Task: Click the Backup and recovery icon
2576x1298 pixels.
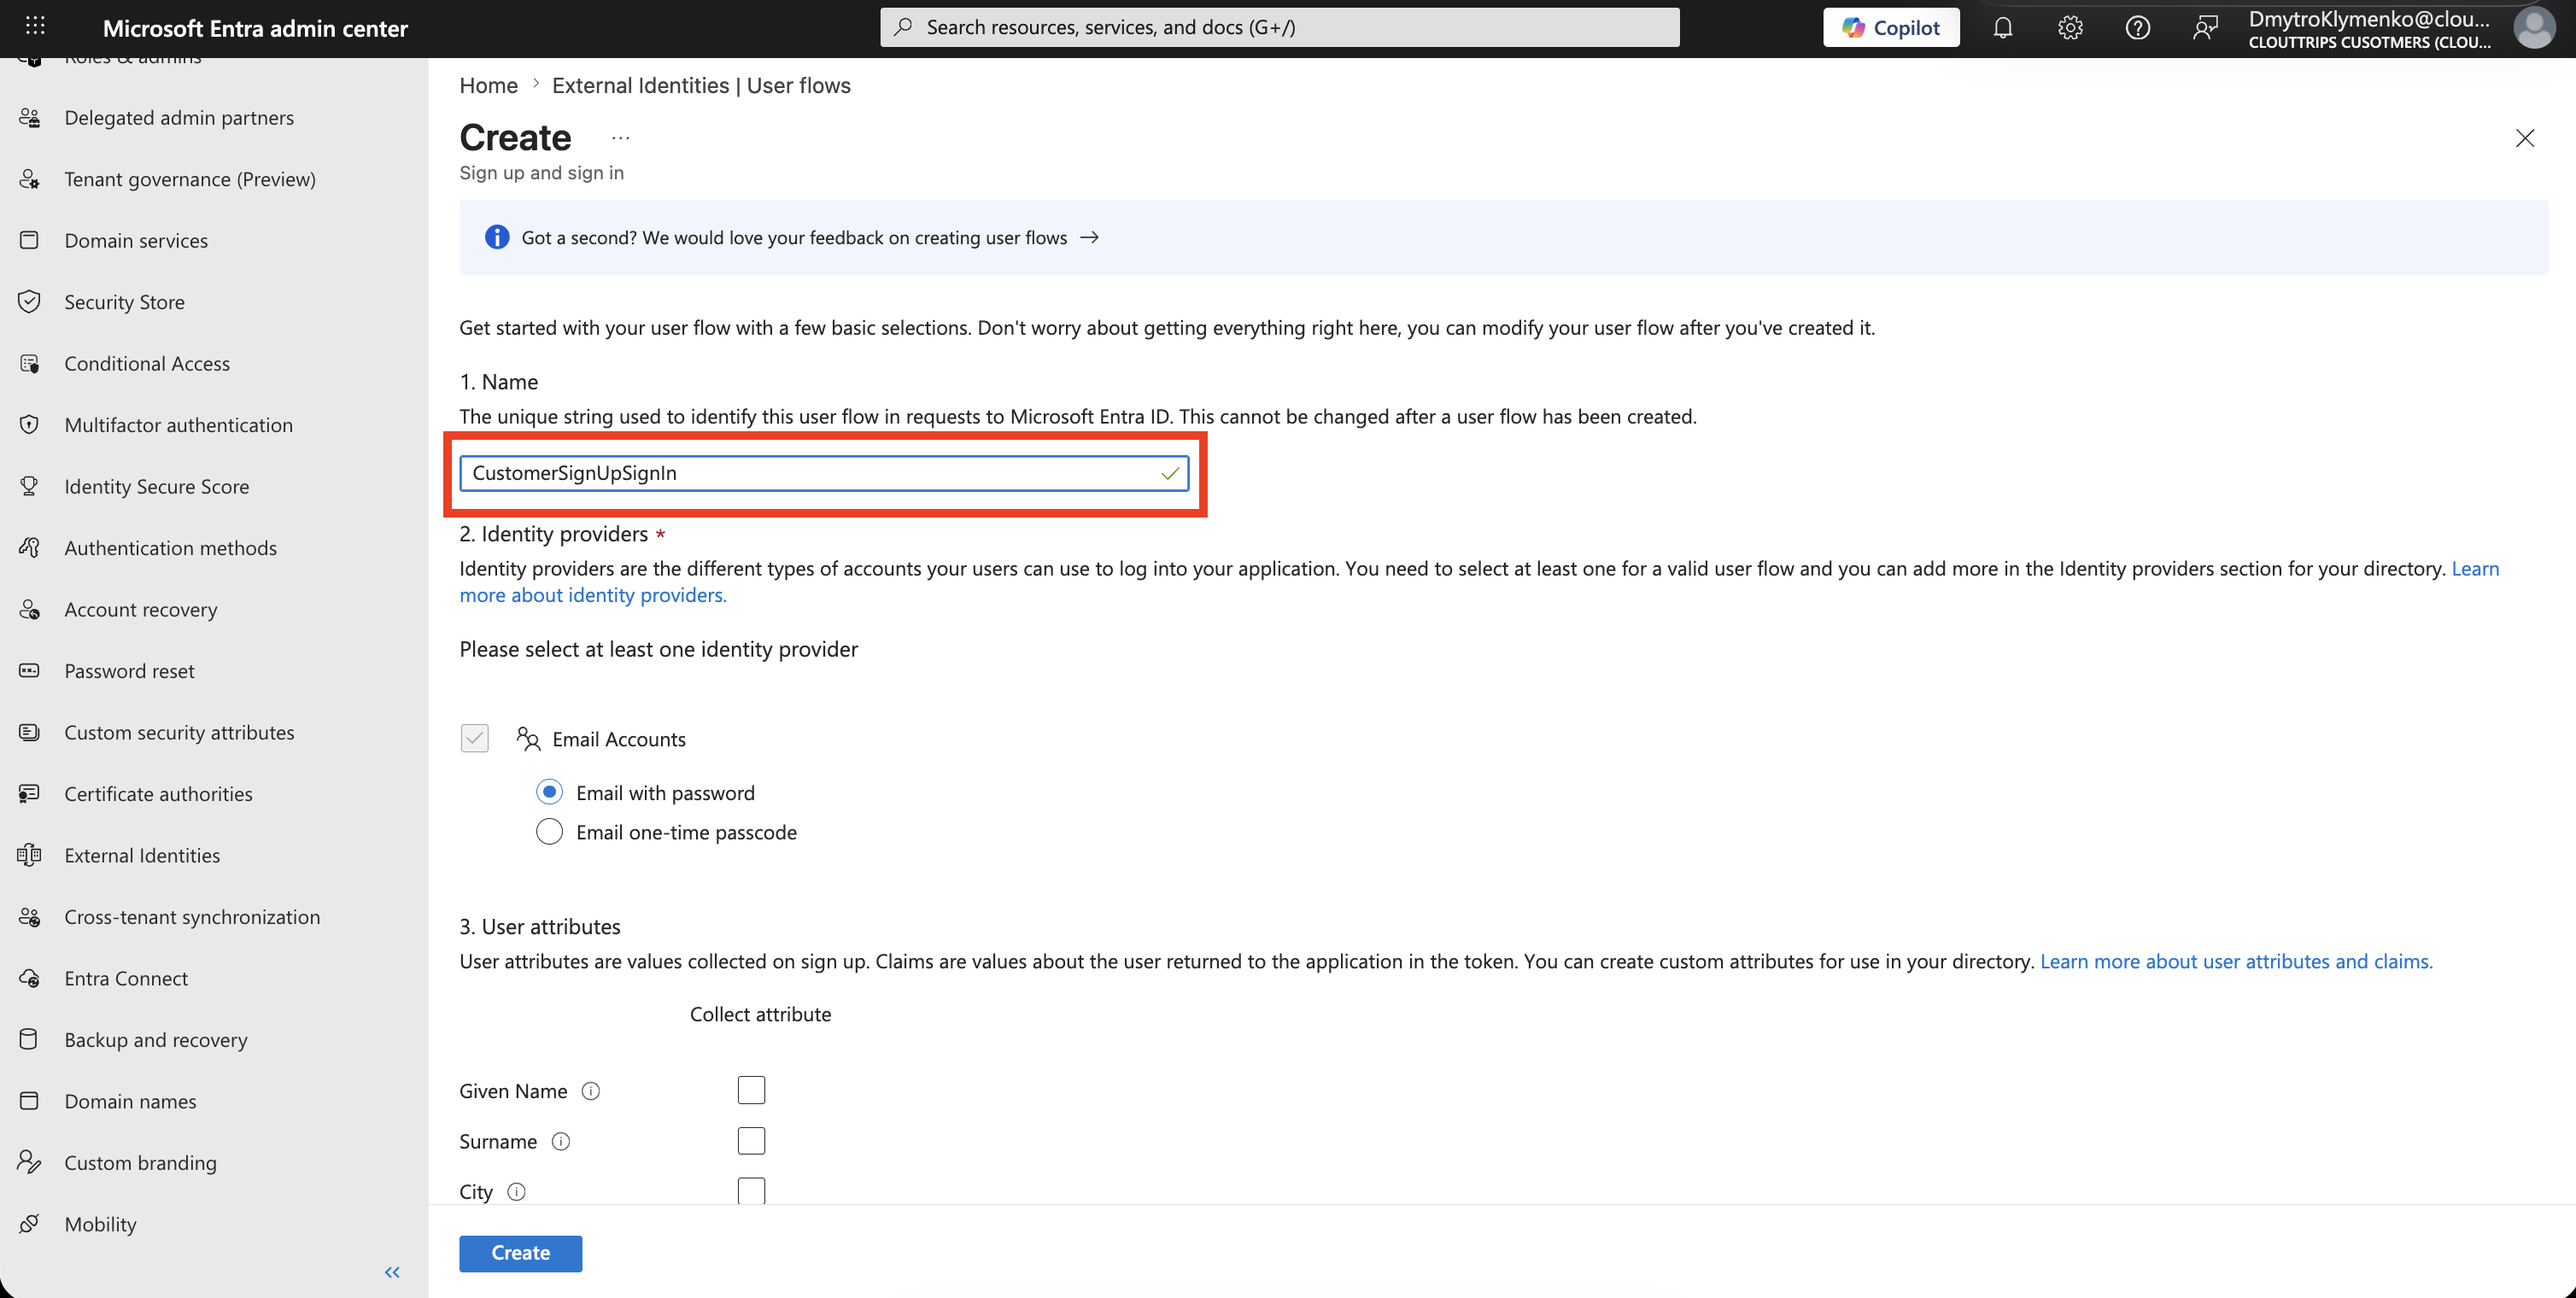Action: coord(30,1040)
